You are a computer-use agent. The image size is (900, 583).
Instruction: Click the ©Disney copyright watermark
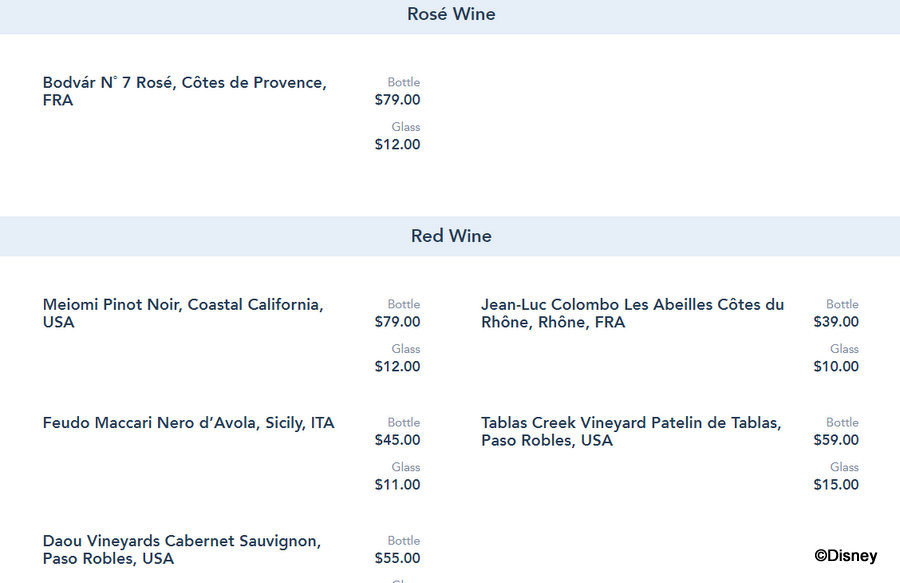click(845, 555)
